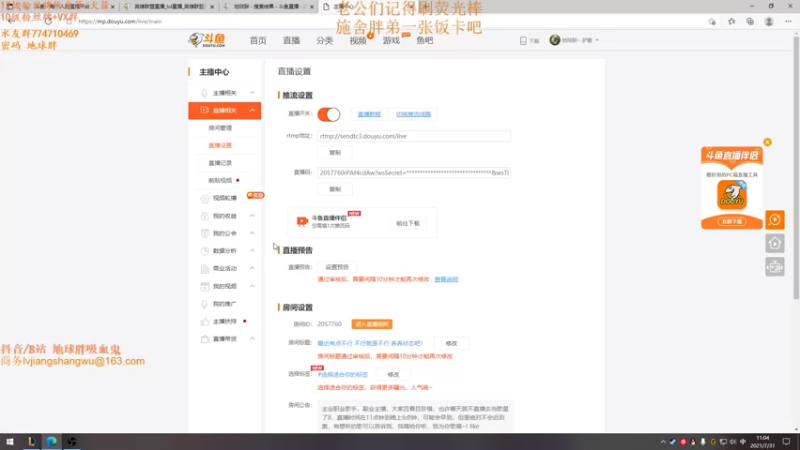Click the 商业活动 sidebar icon
The width and height of the screenshot is (800, 450).
(x=205, y=268)
